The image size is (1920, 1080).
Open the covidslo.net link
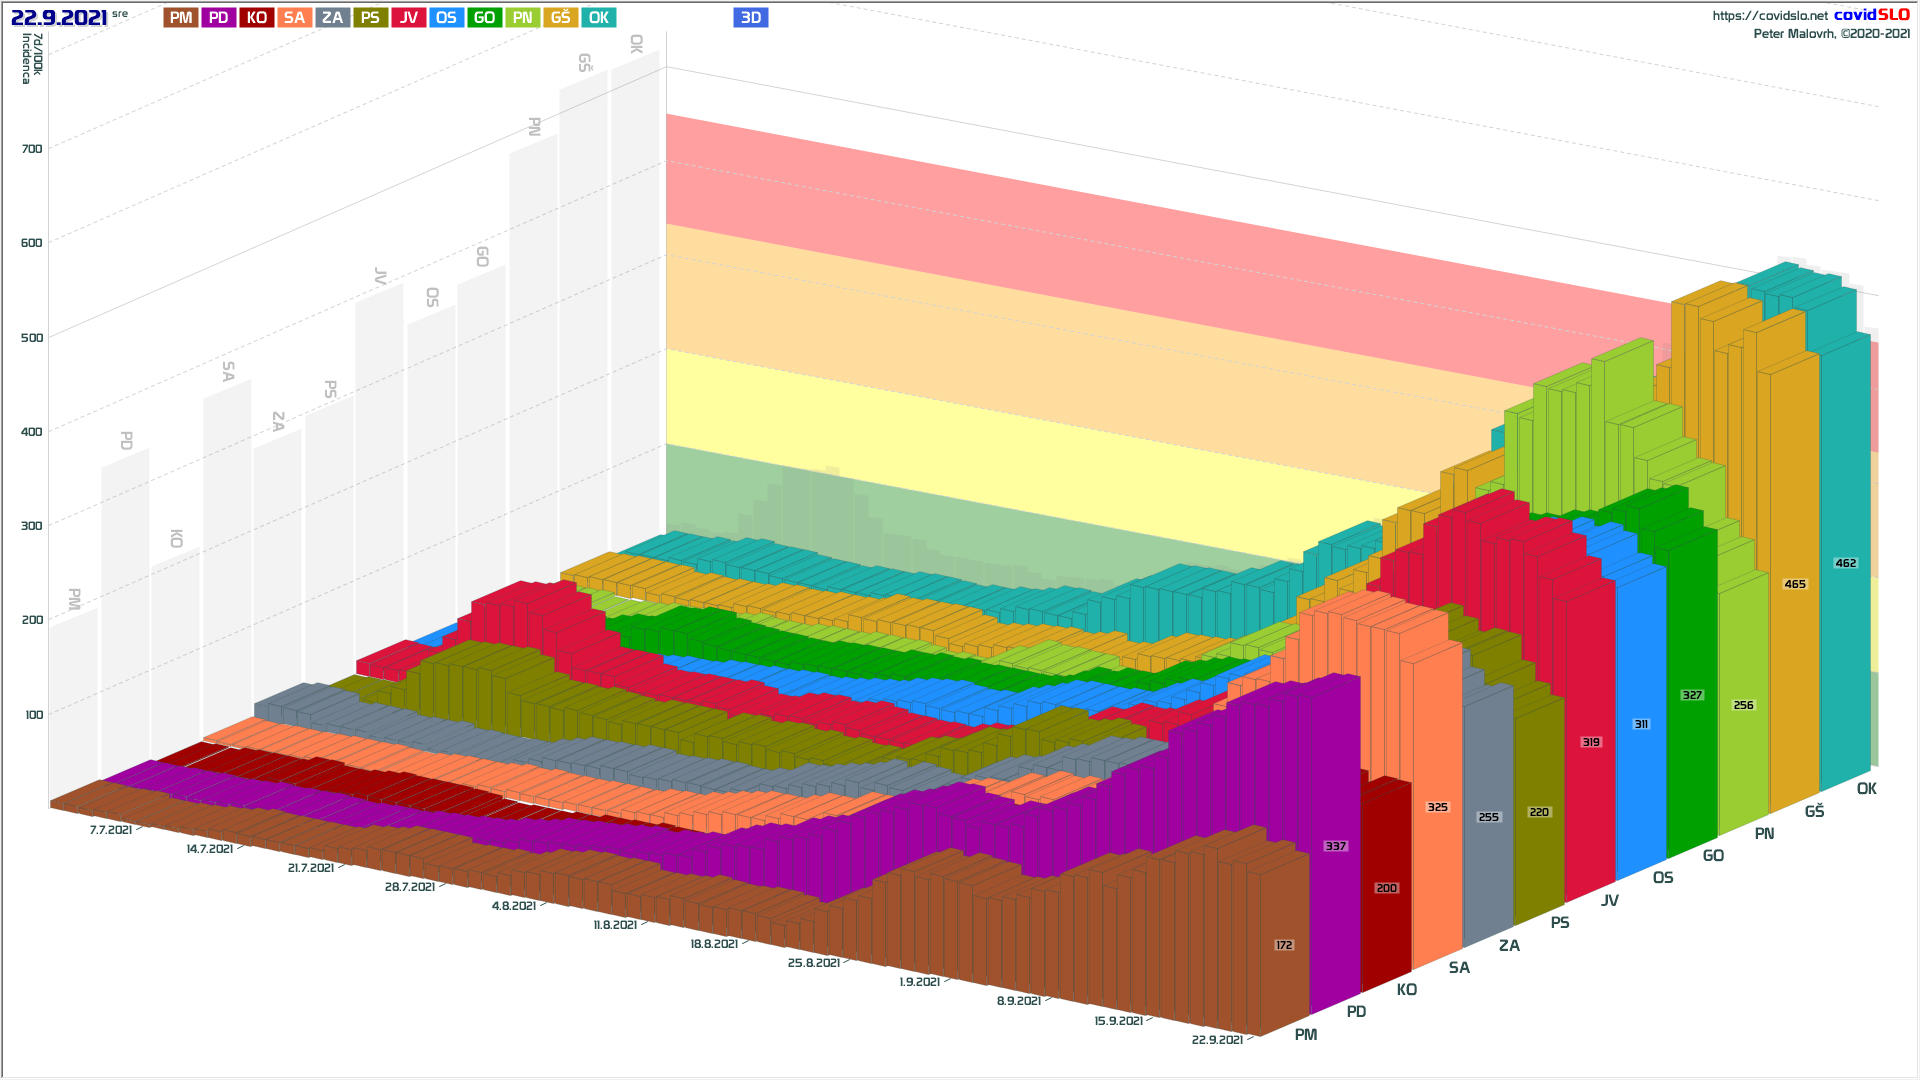(x=1769, y=16)
